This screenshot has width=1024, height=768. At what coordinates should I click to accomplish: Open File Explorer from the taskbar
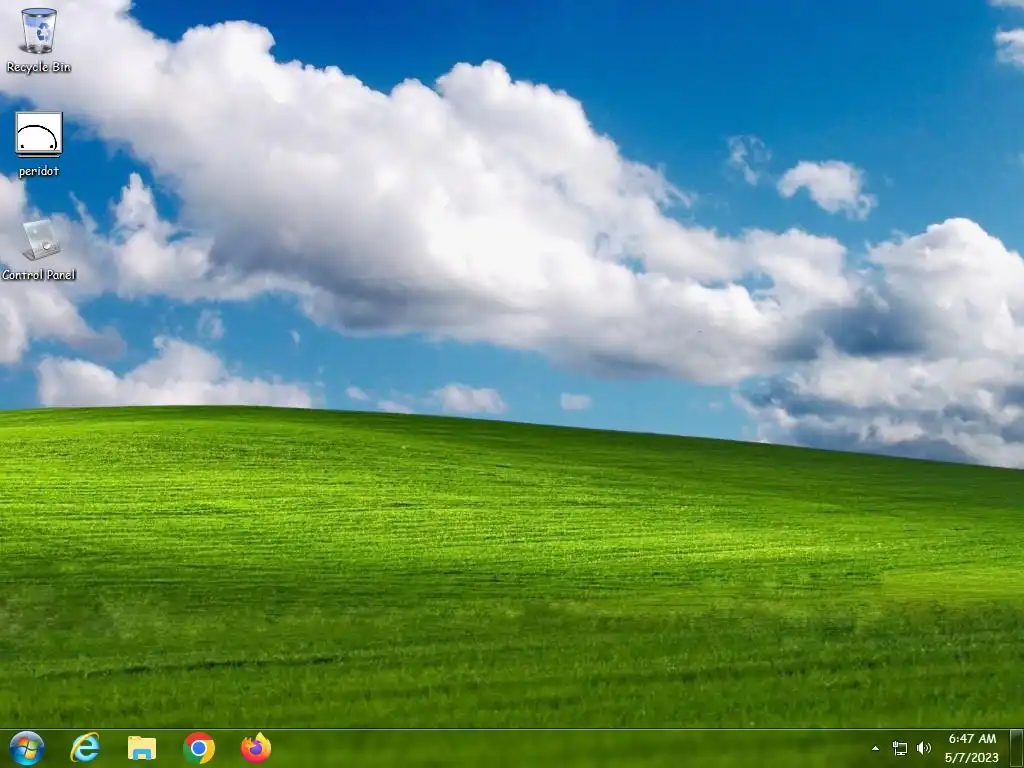pyautogui.click(x=142, y=748)
